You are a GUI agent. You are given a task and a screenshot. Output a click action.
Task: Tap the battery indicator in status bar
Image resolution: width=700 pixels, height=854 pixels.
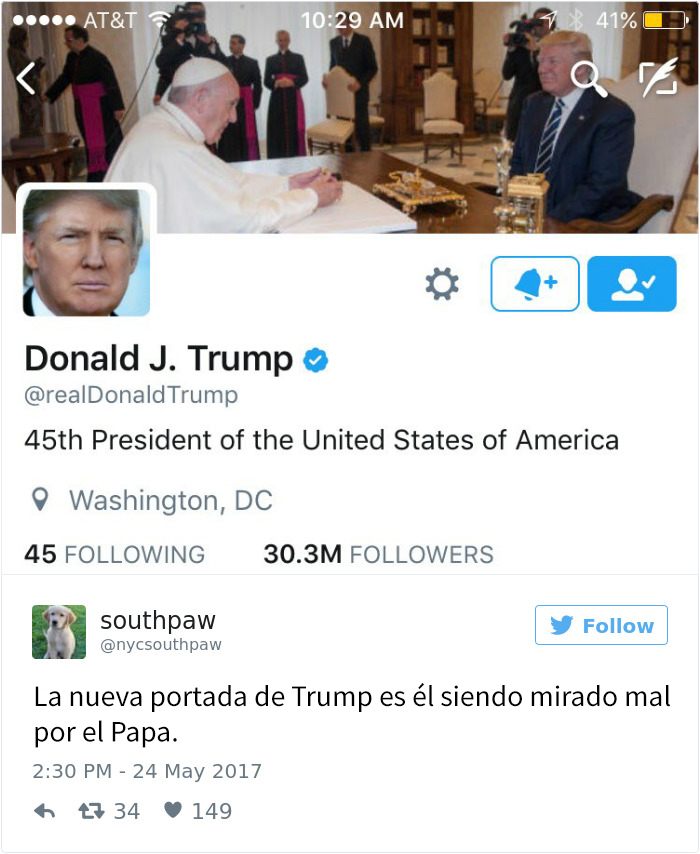click(x=666, y=21)
